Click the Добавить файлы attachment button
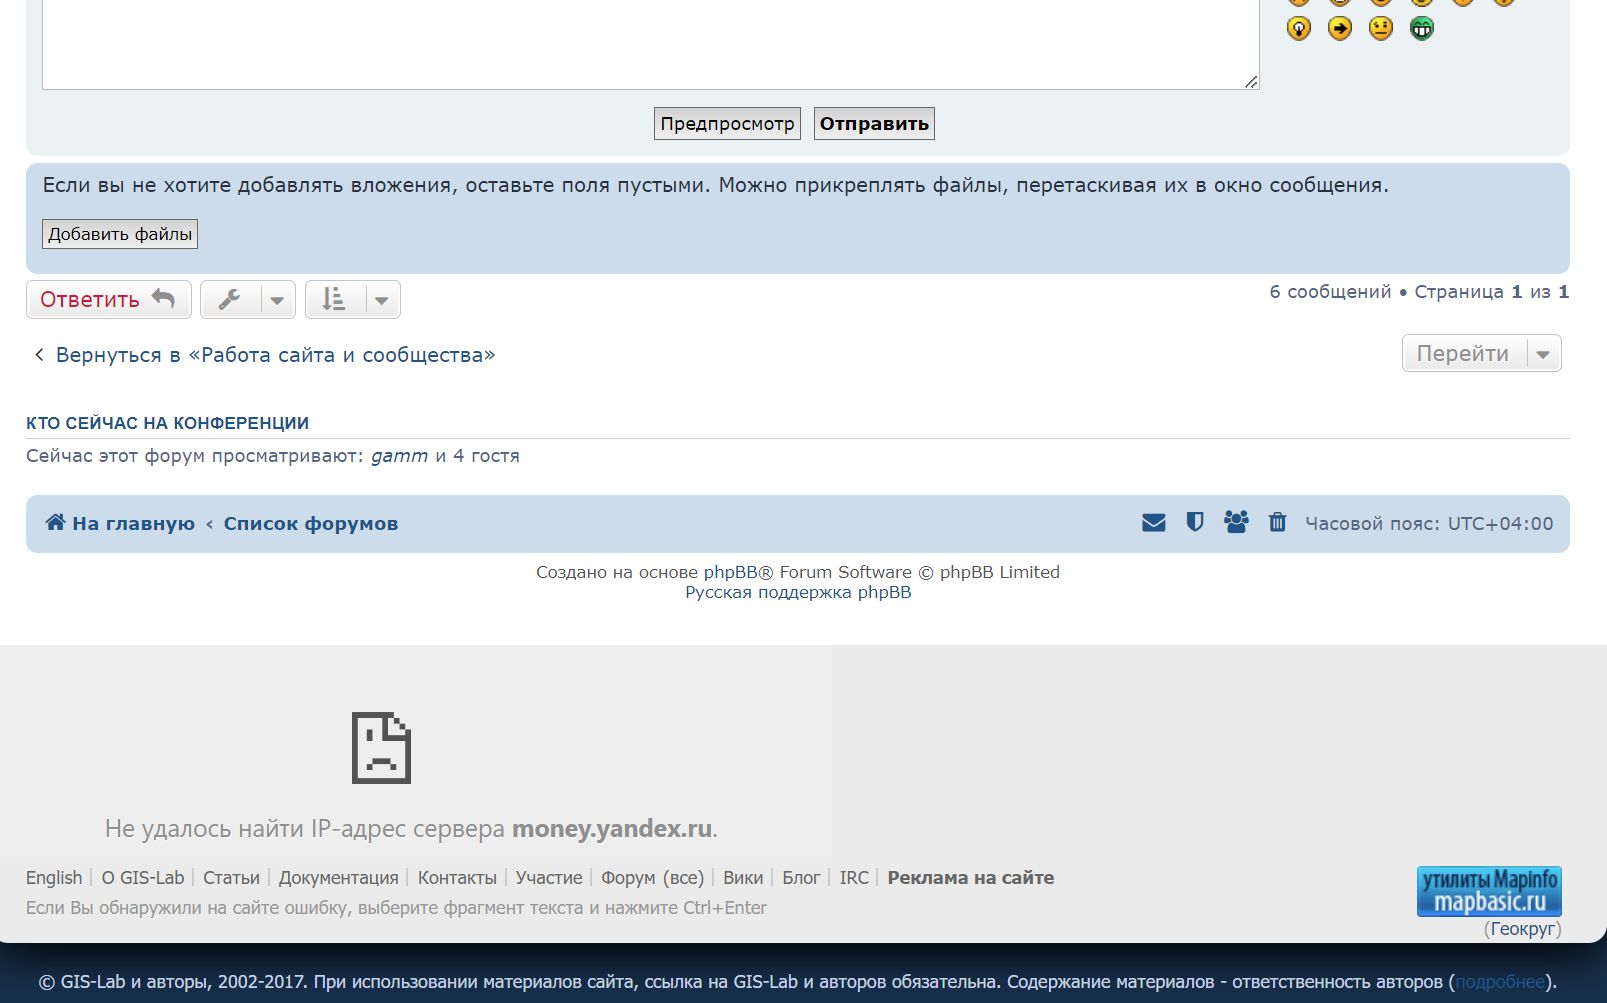Screen dimensions: 1607x1003 click(x=119, y=234)
